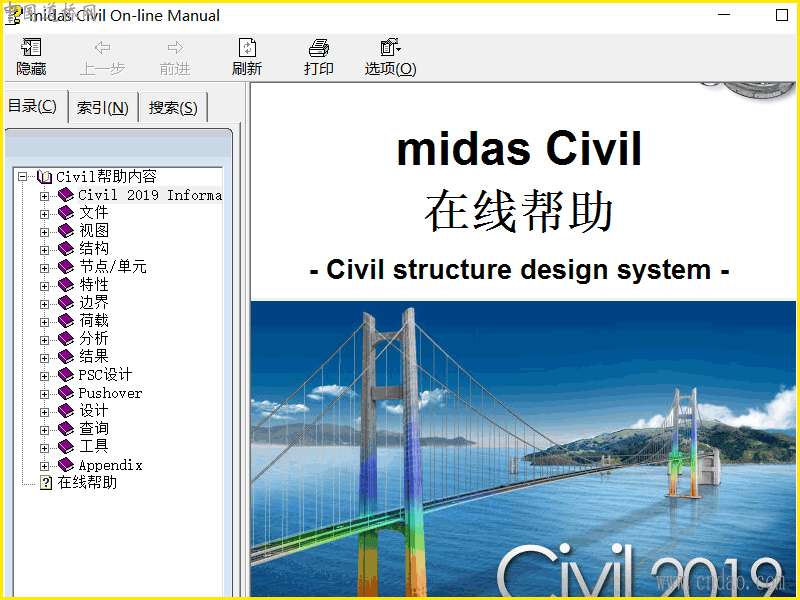Click the book icon next to Appendix

pos(66,465)
